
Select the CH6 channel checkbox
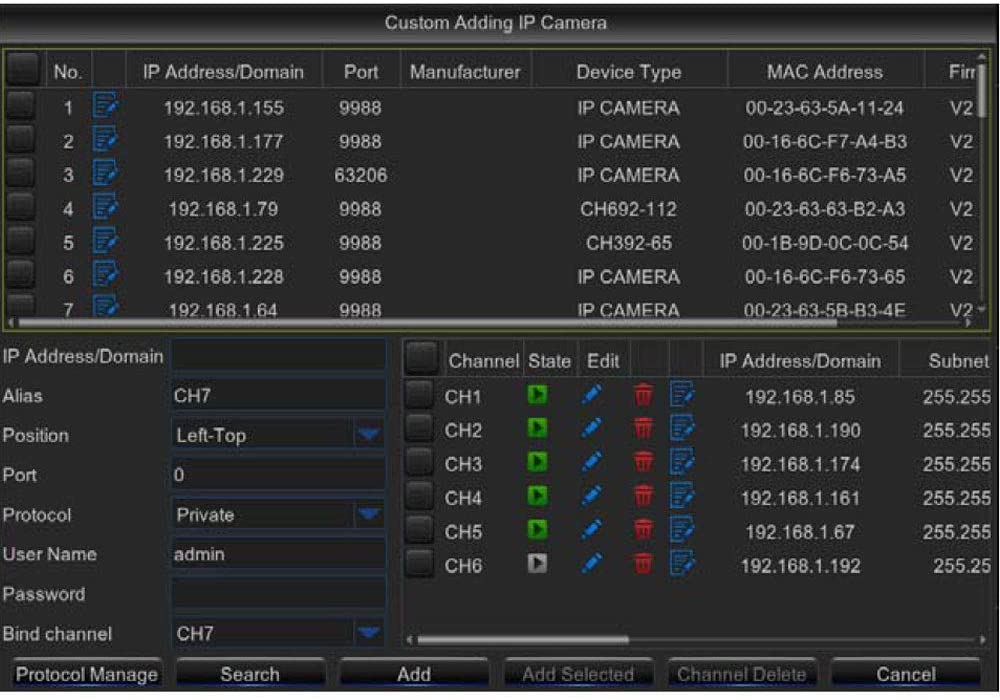click(419, 564)
